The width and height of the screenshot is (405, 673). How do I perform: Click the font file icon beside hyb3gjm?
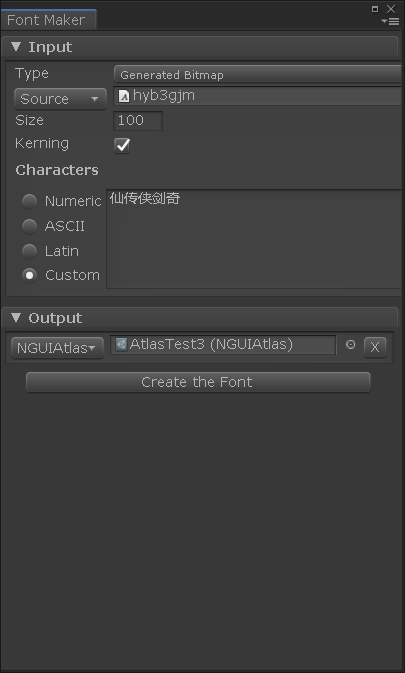coord(124,96)
